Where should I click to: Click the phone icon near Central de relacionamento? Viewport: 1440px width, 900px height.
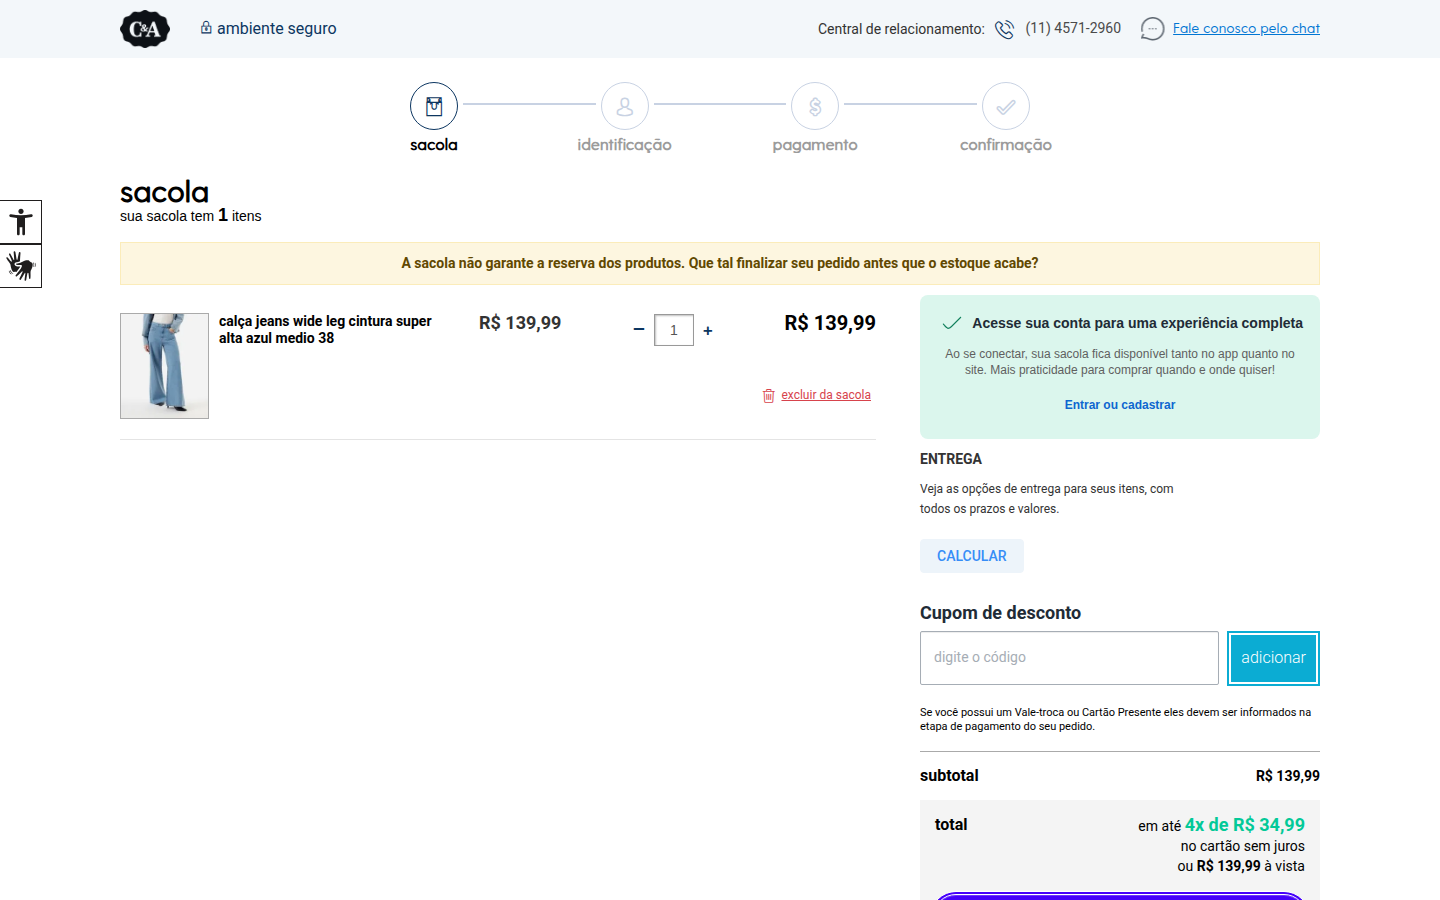coord(1004,29)
